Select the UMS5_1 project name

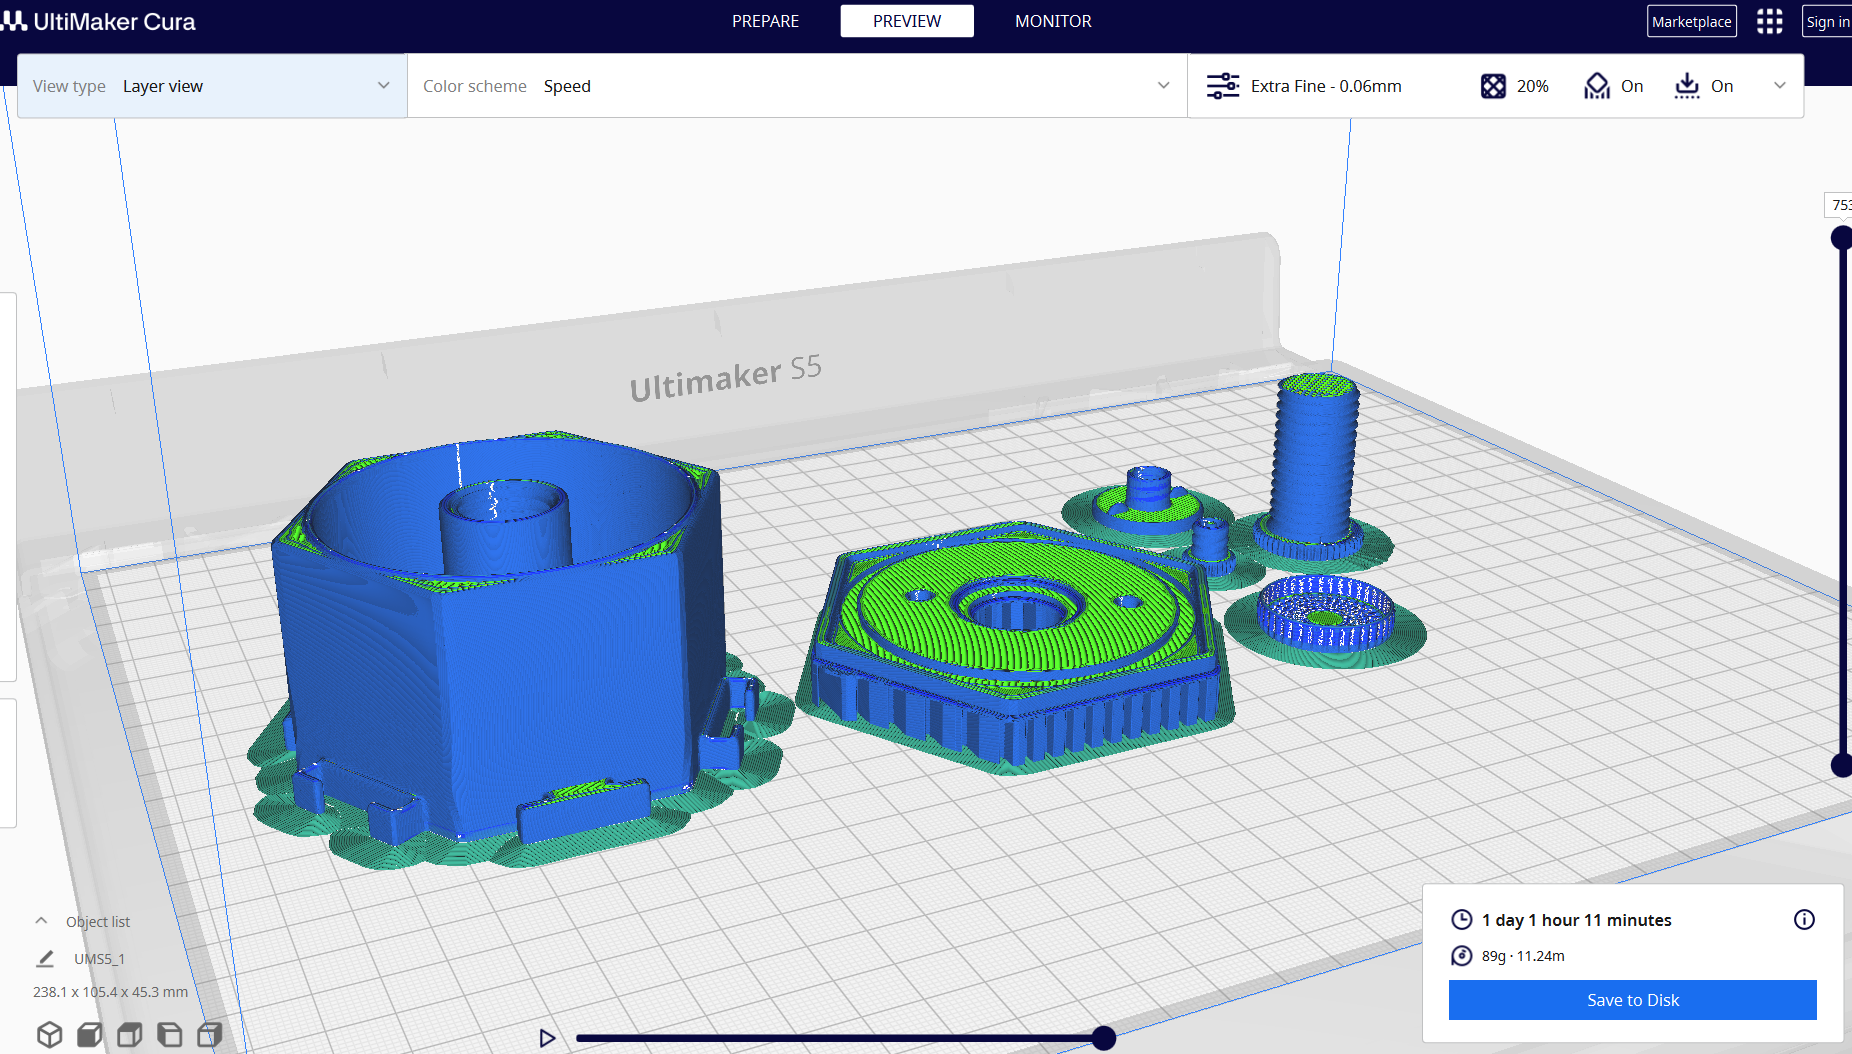tap(99, 958)
